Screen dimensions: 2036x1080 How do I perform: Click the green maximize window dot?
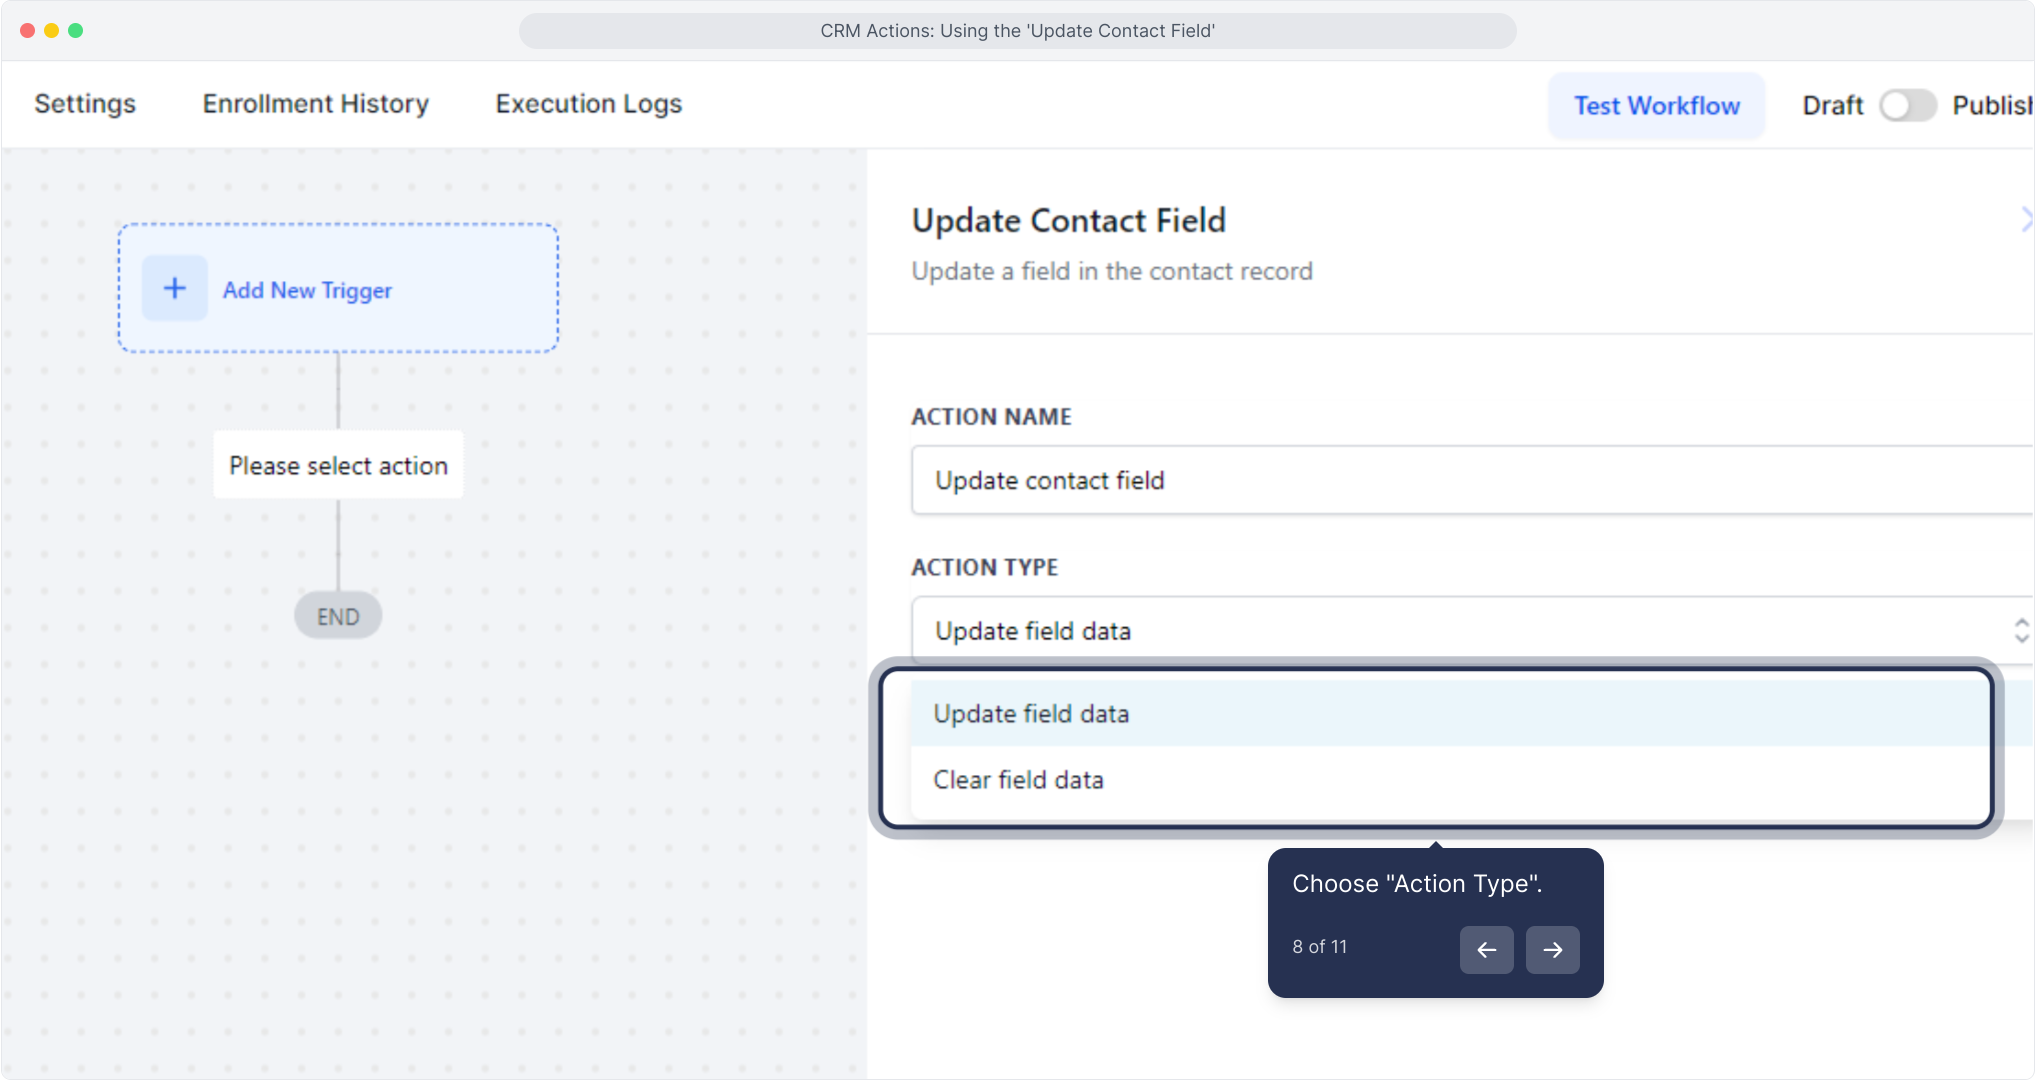coord(75,31)
